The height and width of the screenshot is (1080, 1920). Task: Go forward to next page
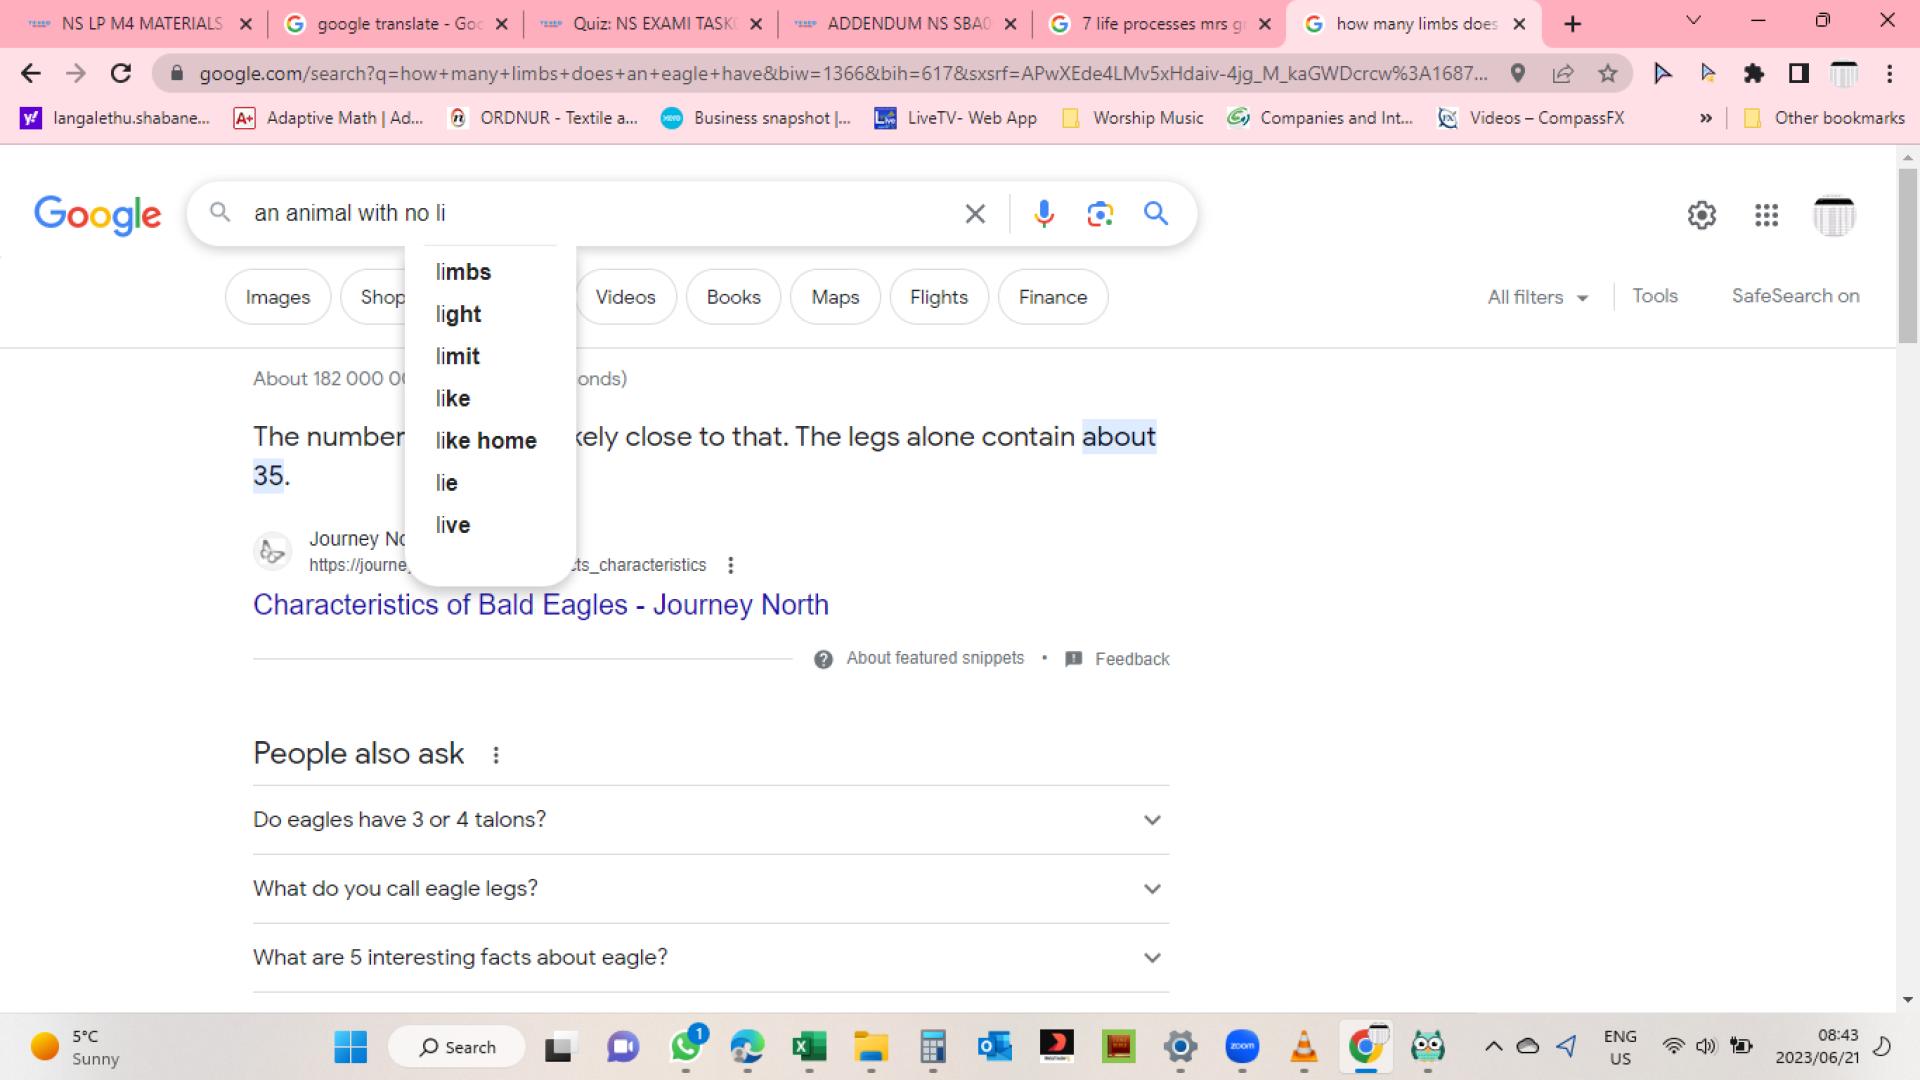pos(76,73)
